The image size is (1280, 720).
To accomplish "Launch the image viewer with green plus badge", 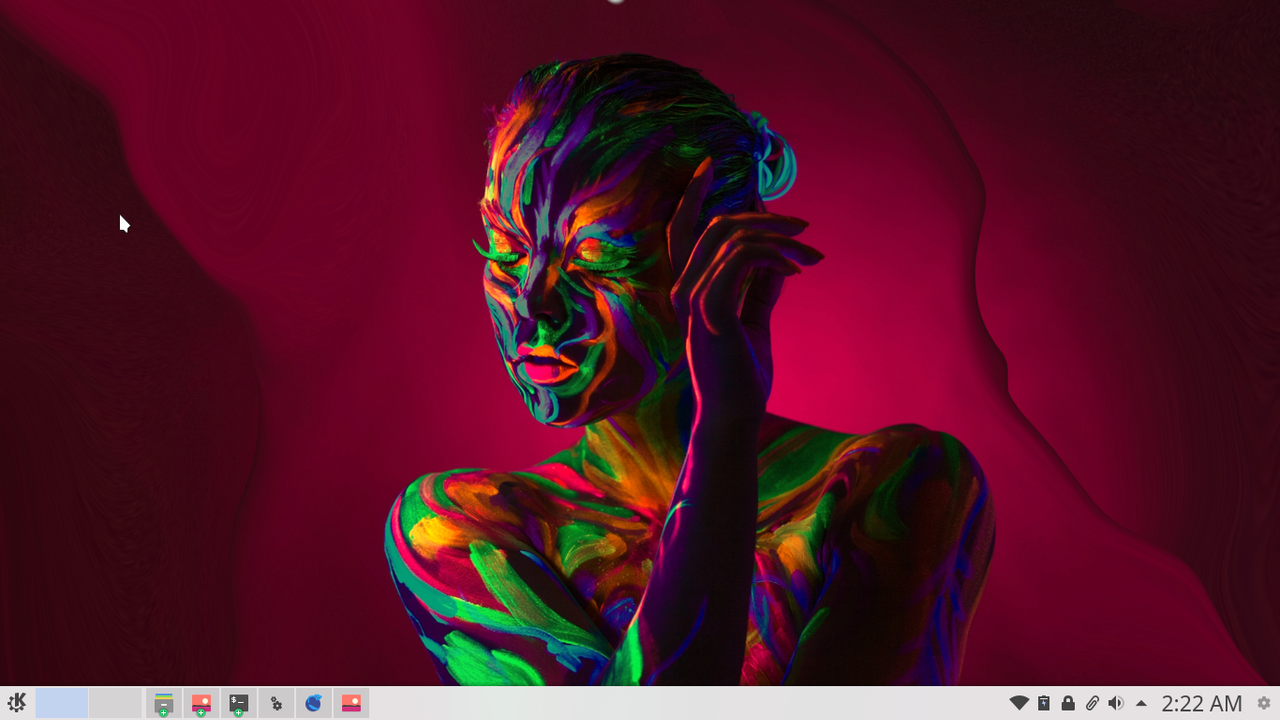I will (x=201, y=704).
